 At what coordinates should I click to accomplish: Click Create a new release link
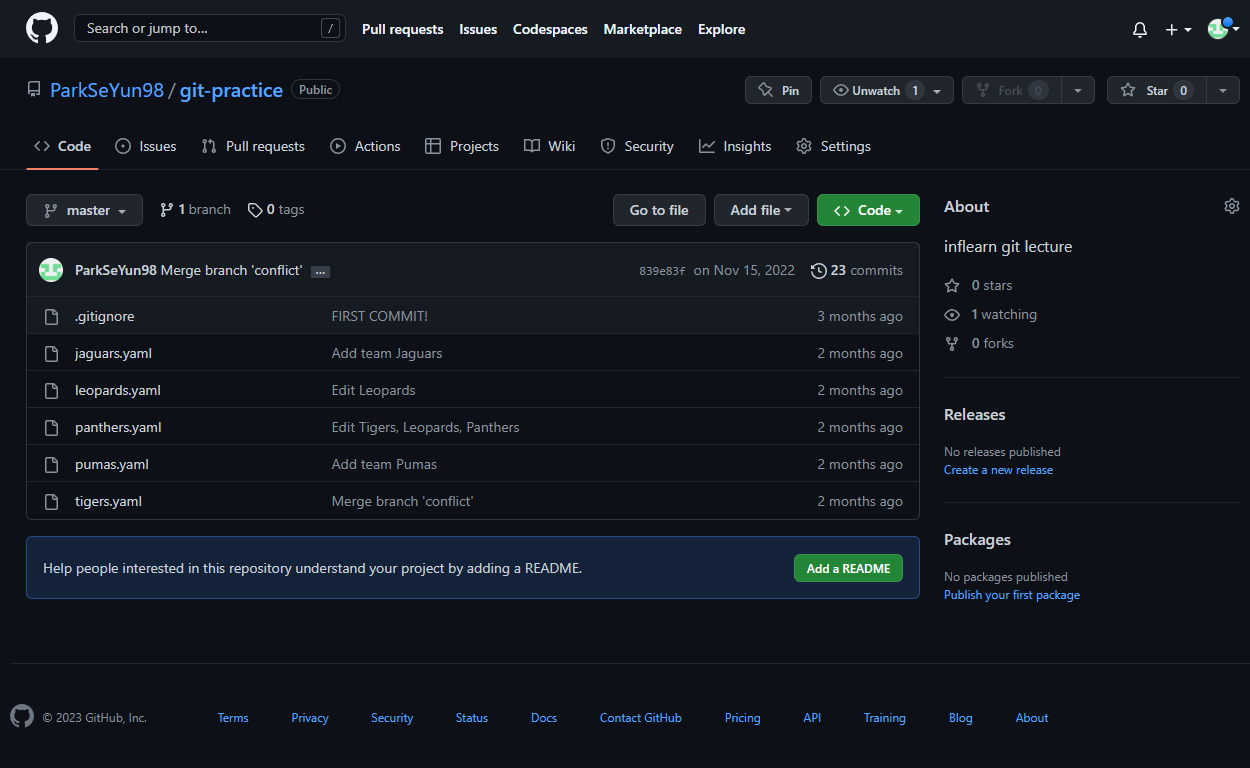click(x=998, y=470)
